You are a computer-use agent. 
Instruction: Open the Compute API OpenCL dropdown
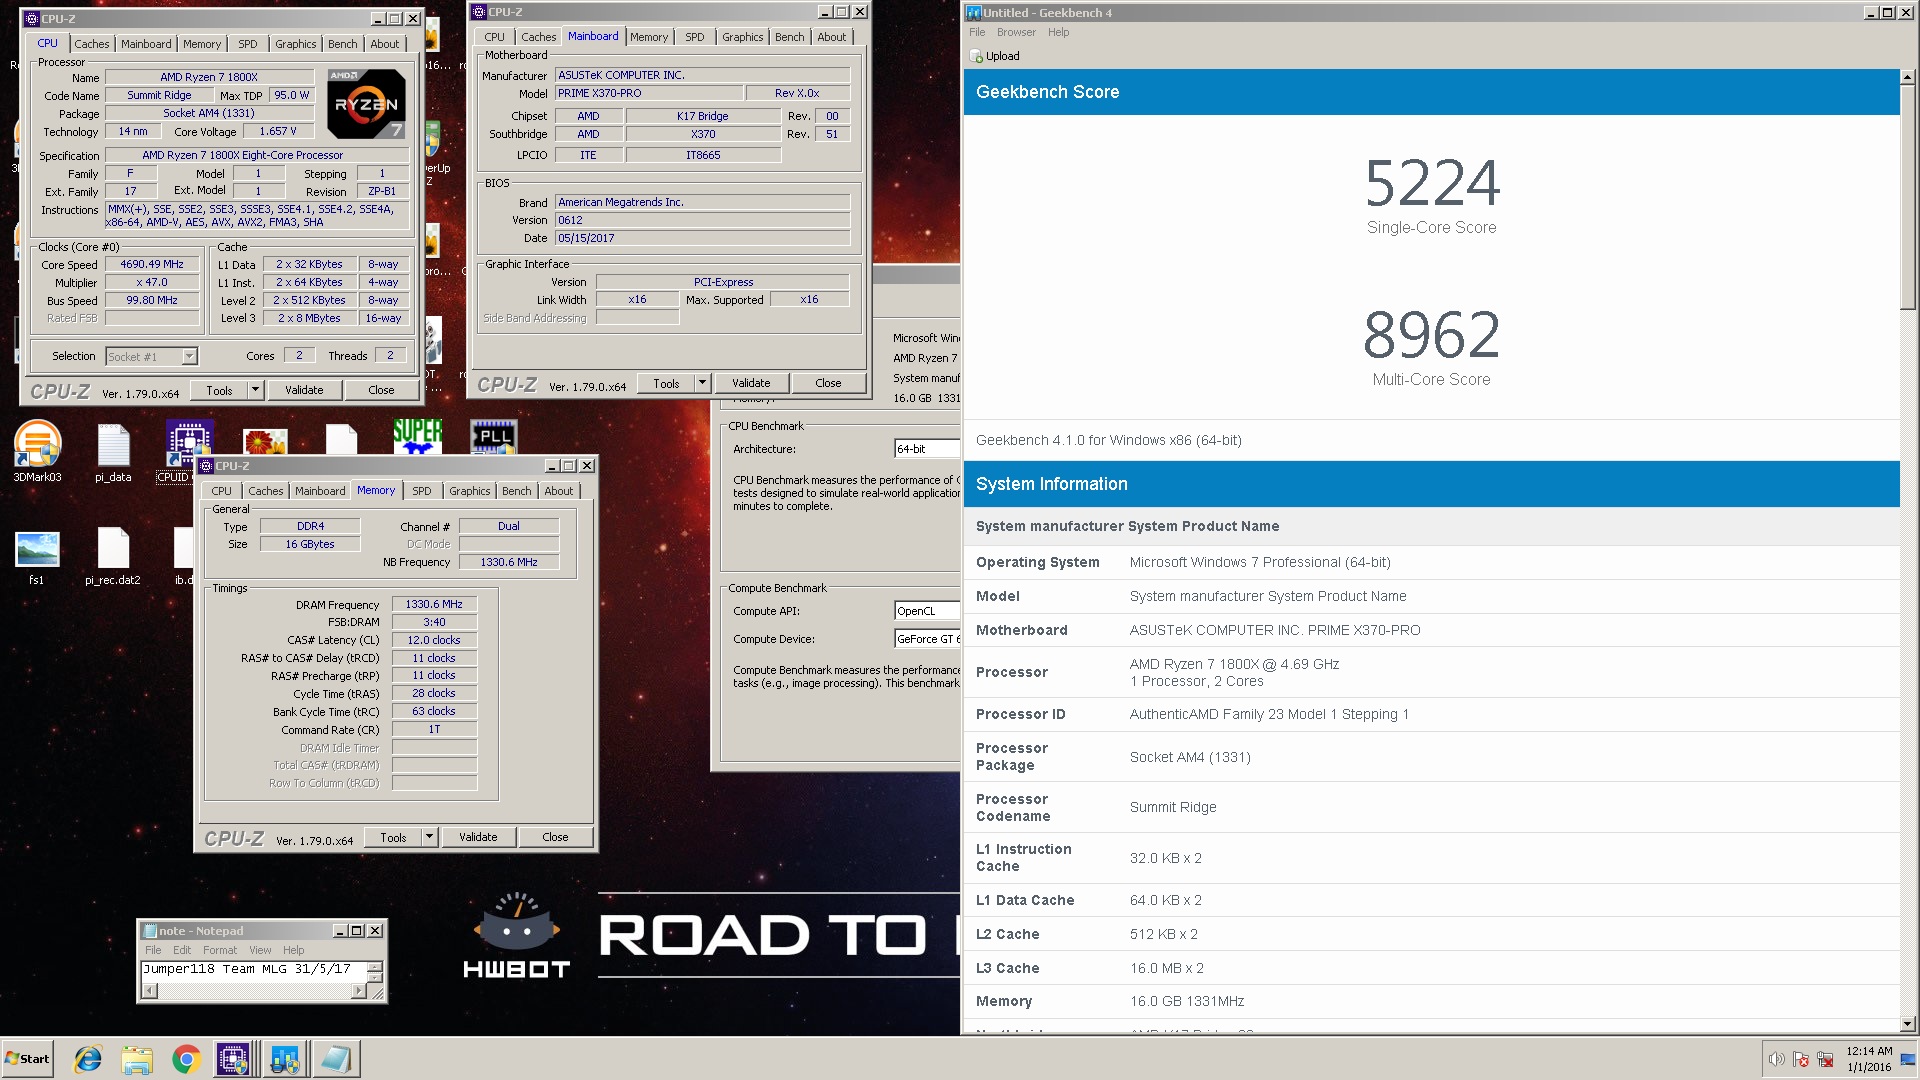[927, 611]
